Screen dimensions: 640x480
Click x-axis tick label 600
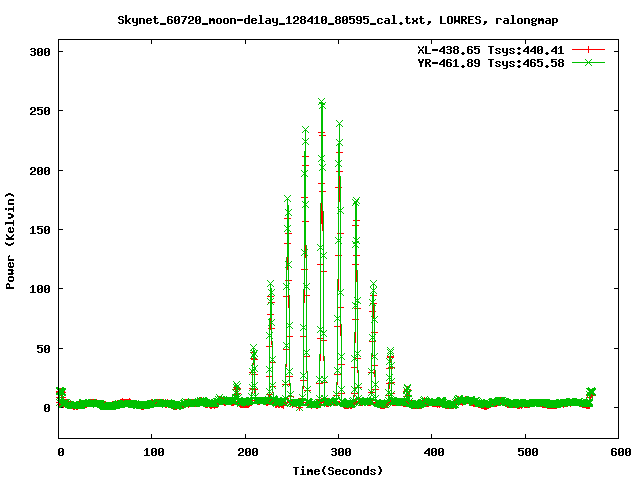click(x=621, y=452)
